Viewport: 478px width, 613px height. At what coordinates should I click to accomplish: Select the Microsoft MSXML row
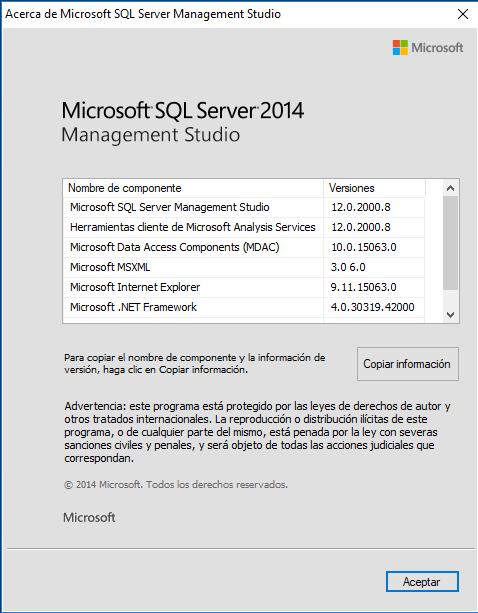coord(244,267)
